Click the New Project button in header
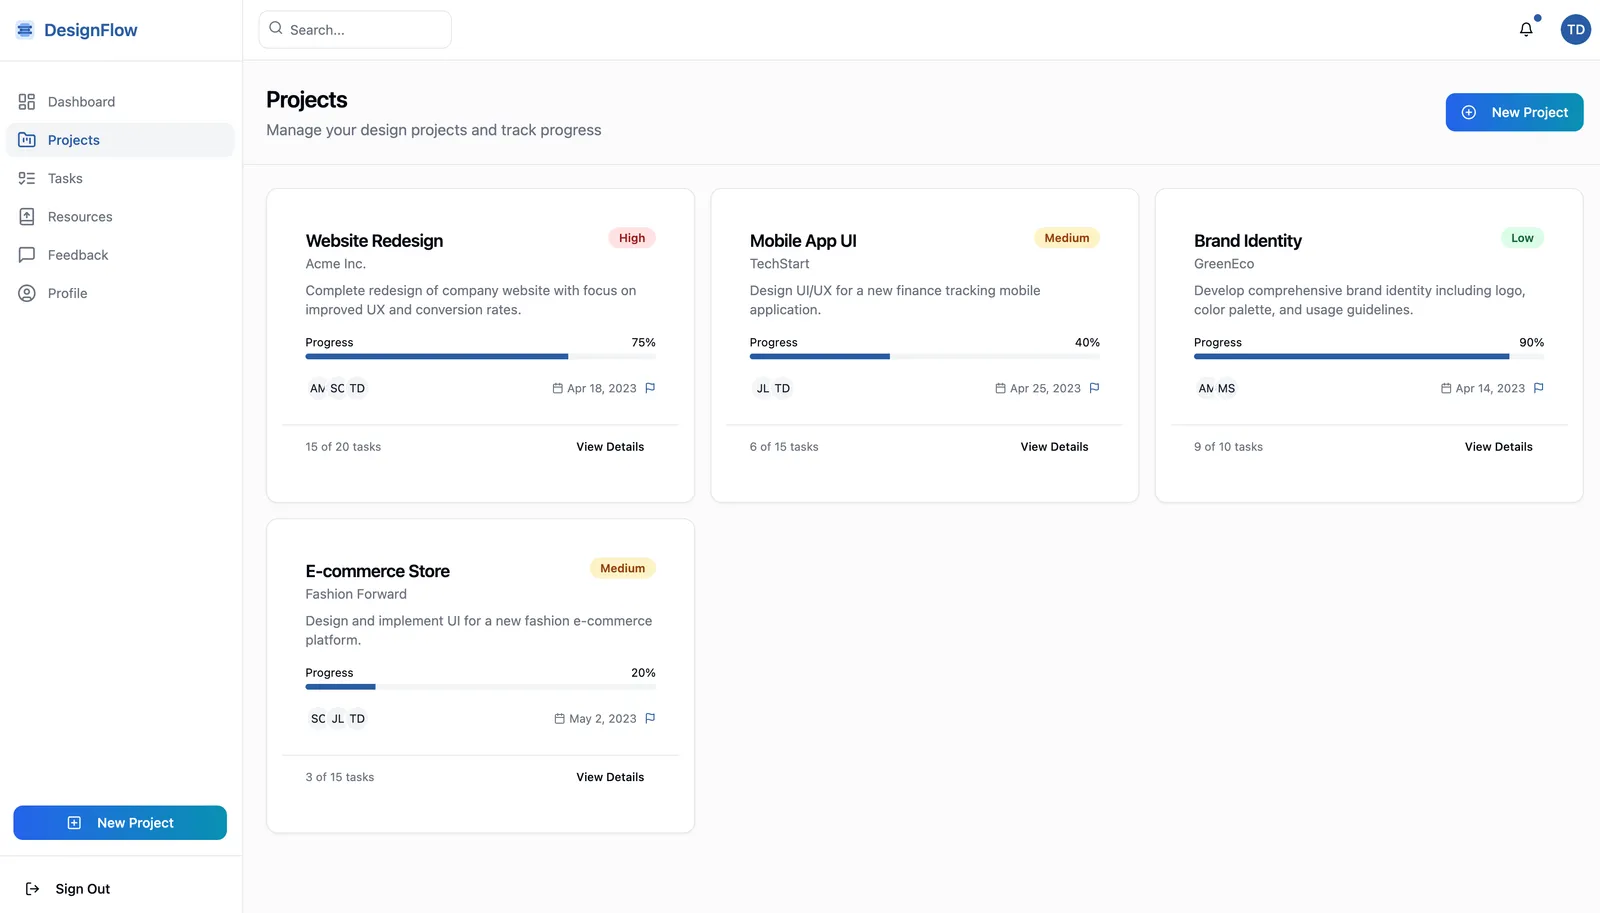Screen dimensions: 1600x913 pyautogui.click(x=1514, y=112)
